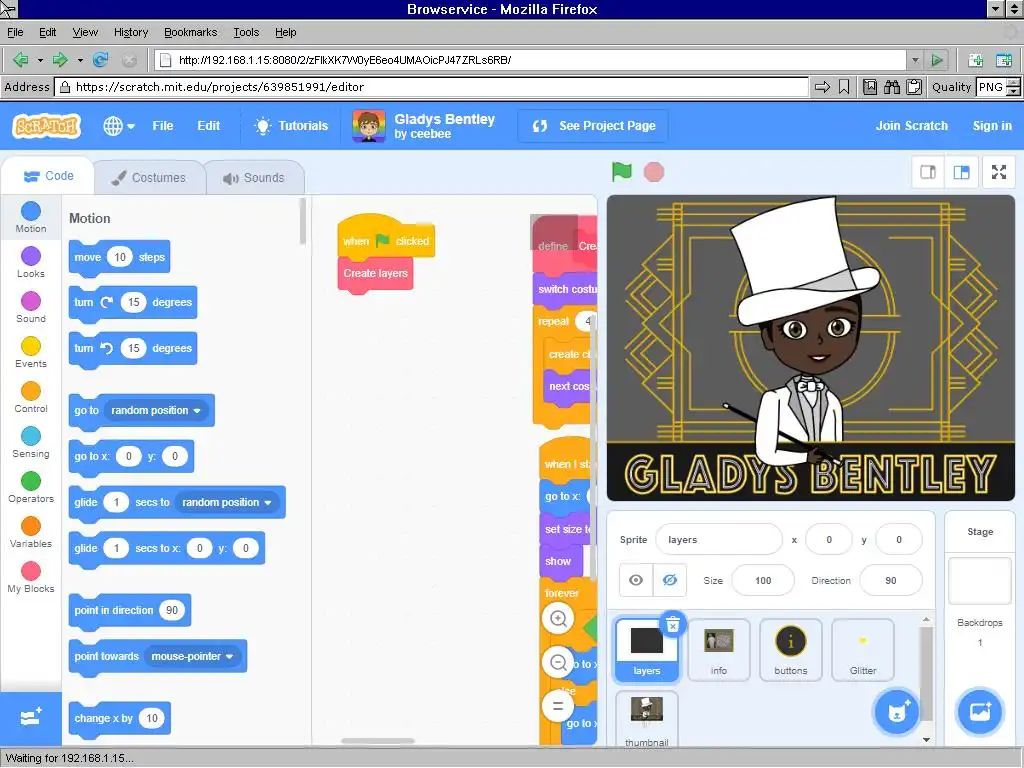Click the Firefox forward arrow button
The height and width of the screenshot is (768, 1024).
[x=60, y=60]
